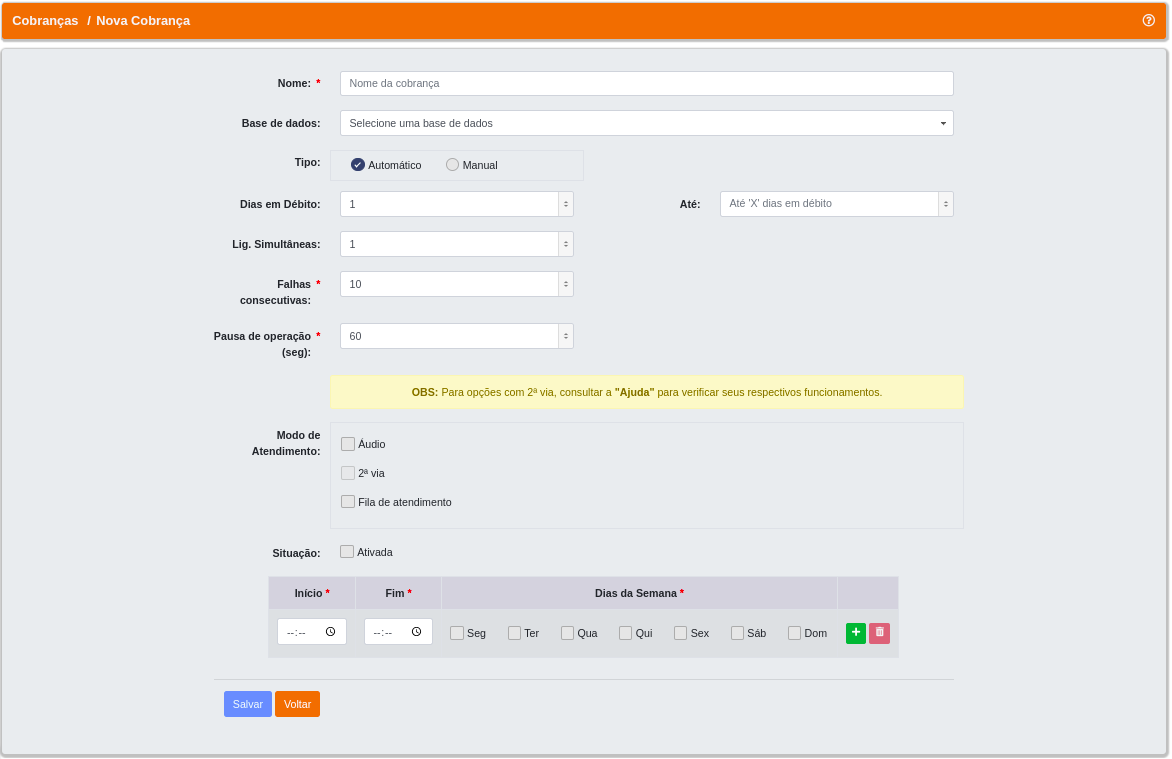
Task: Check the Seg weekday box
Action: pyautogui.click(x=457, y=633)
